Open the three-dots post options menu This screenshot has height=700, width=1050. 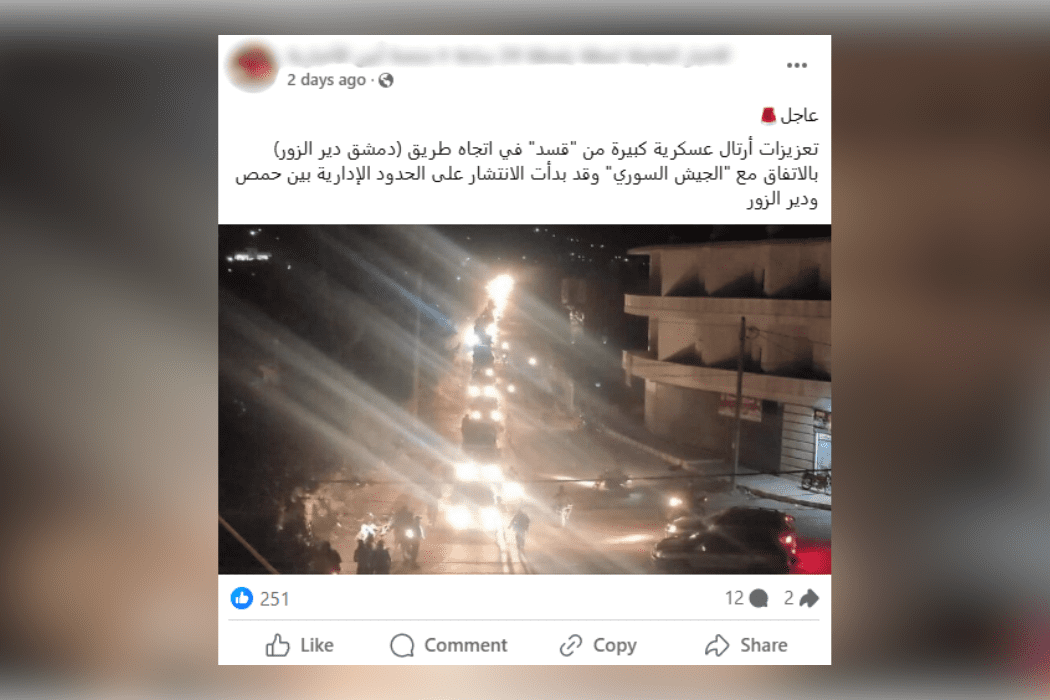796,65
